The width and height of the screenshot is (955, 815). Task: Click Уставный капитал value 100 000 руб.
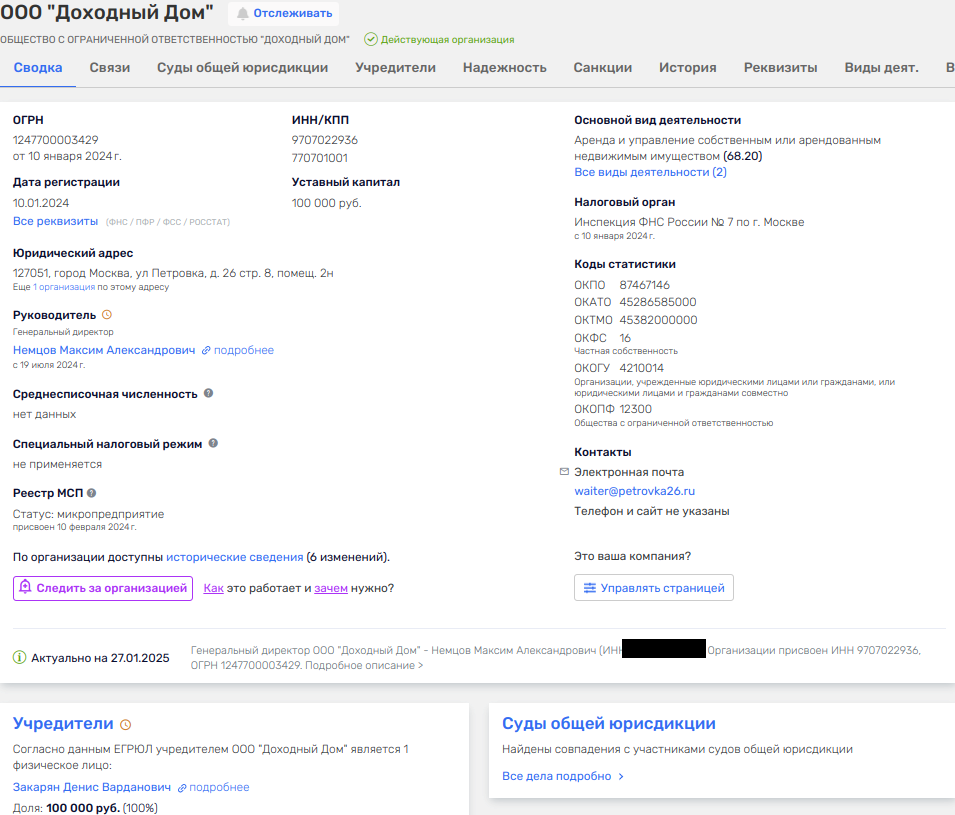(326, 203)
